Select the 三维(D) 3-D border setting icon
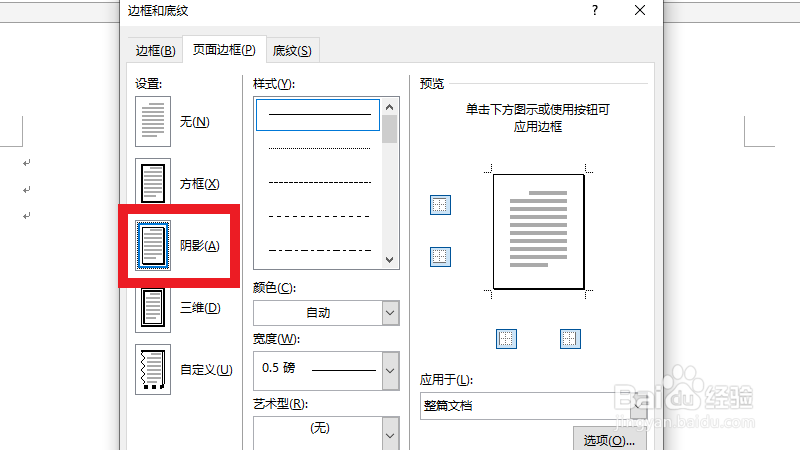Viewport: 800px width, 450px height. coord(153,308)
